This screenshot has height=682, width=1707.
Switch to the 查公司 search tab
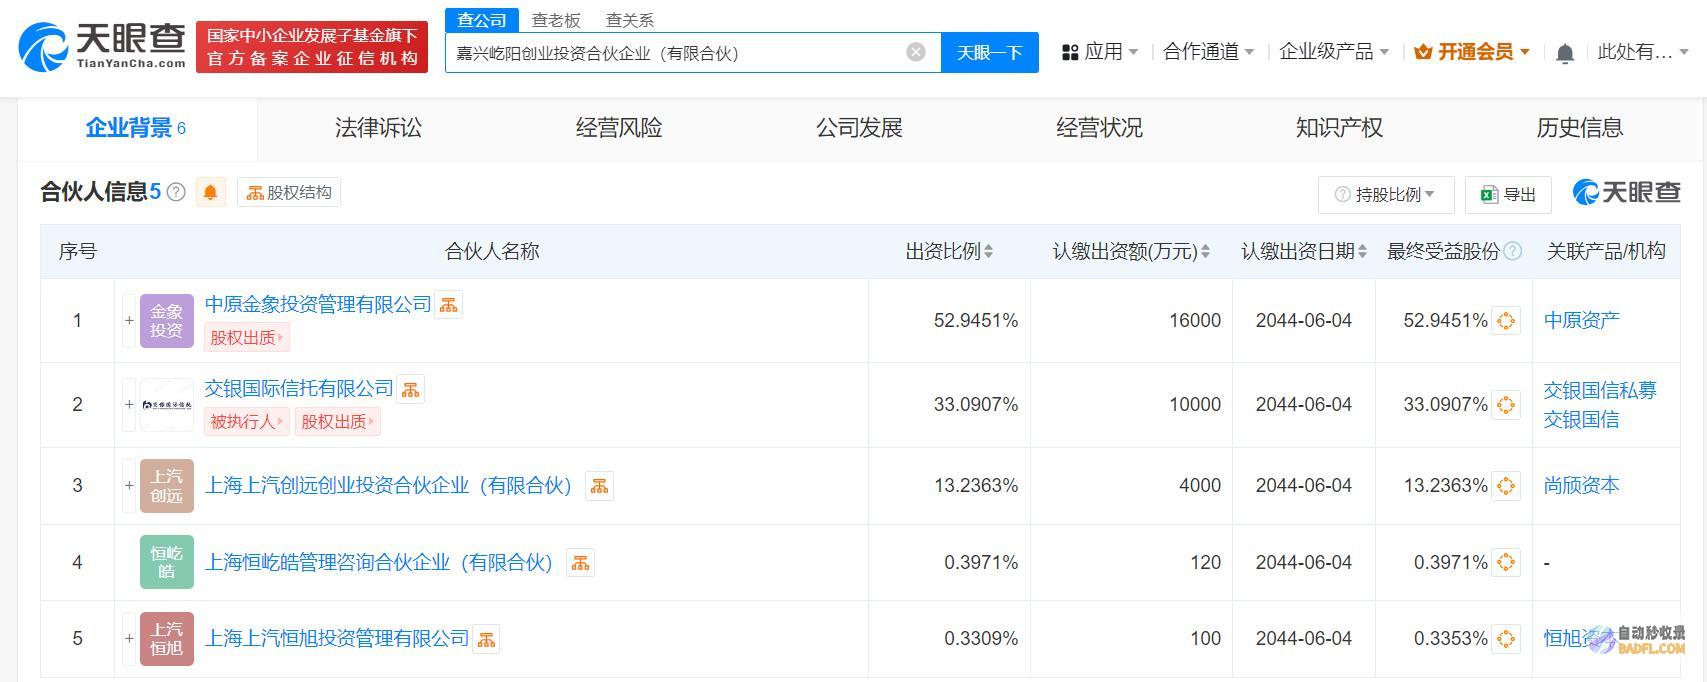[x=482, y=20]
